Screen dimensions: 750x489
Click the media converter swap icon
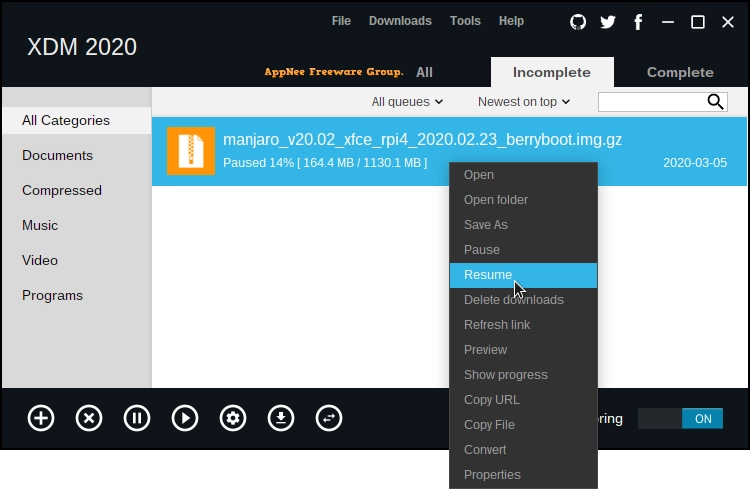click(x=329, y=418)
